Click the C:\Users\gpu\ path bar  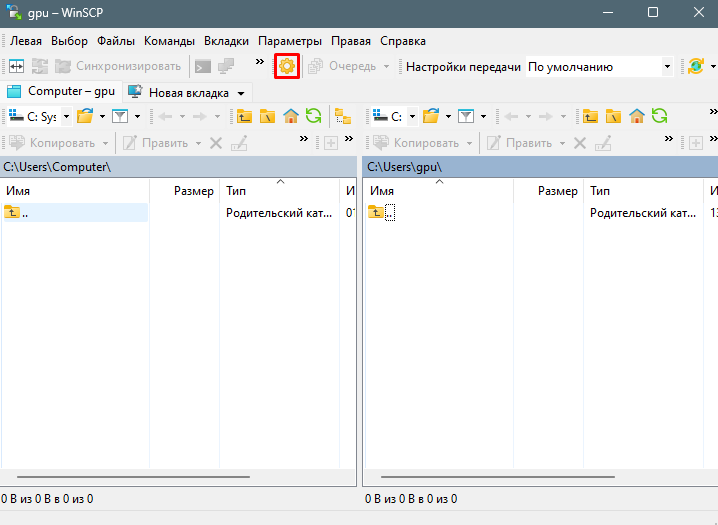(x=540, y=167)
